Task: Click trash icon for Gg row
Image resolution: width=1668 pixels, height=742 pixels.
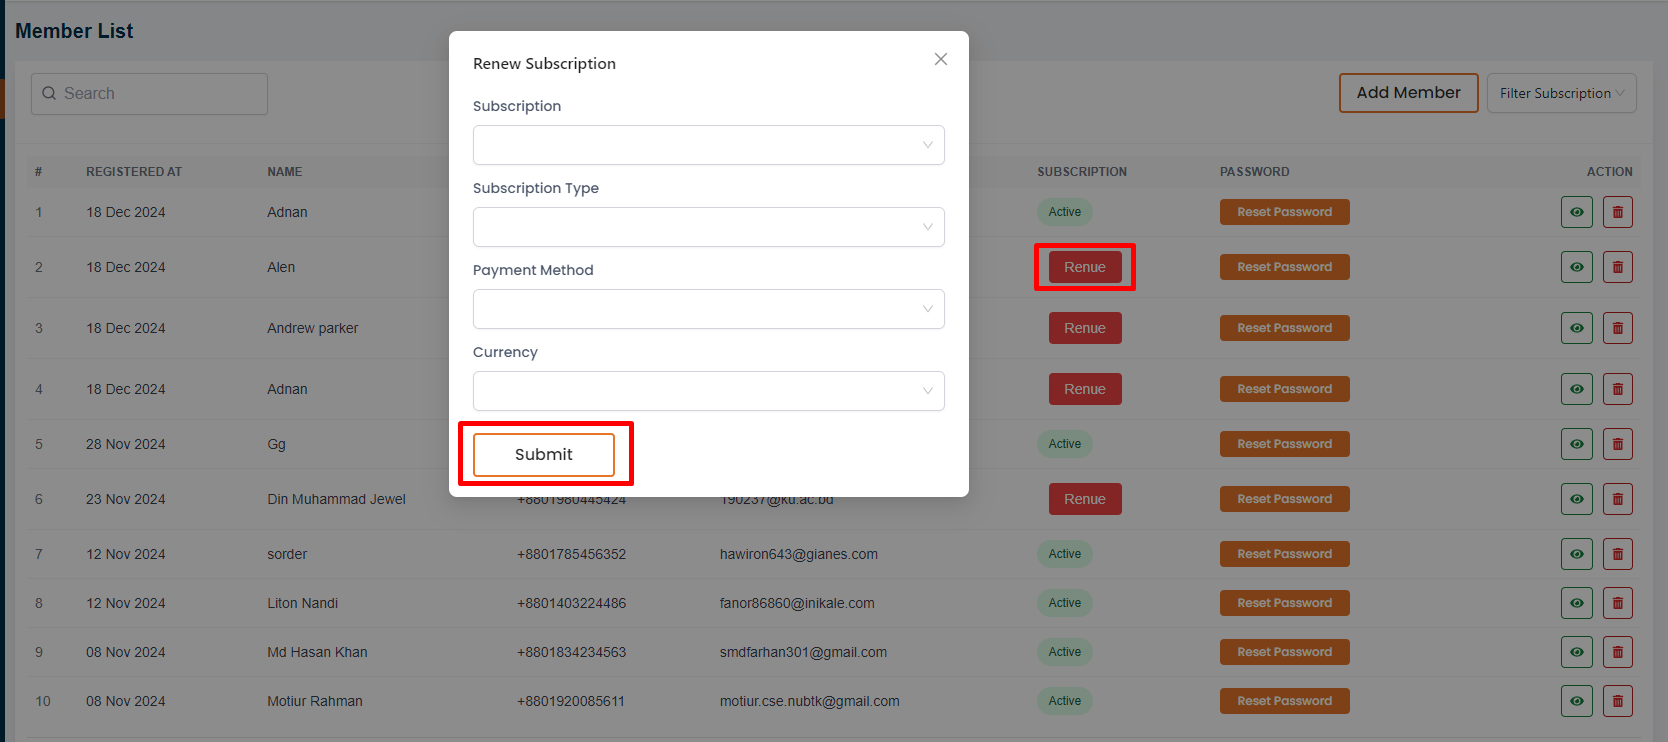Action: pyautogui.click(x=1617, y=444)
